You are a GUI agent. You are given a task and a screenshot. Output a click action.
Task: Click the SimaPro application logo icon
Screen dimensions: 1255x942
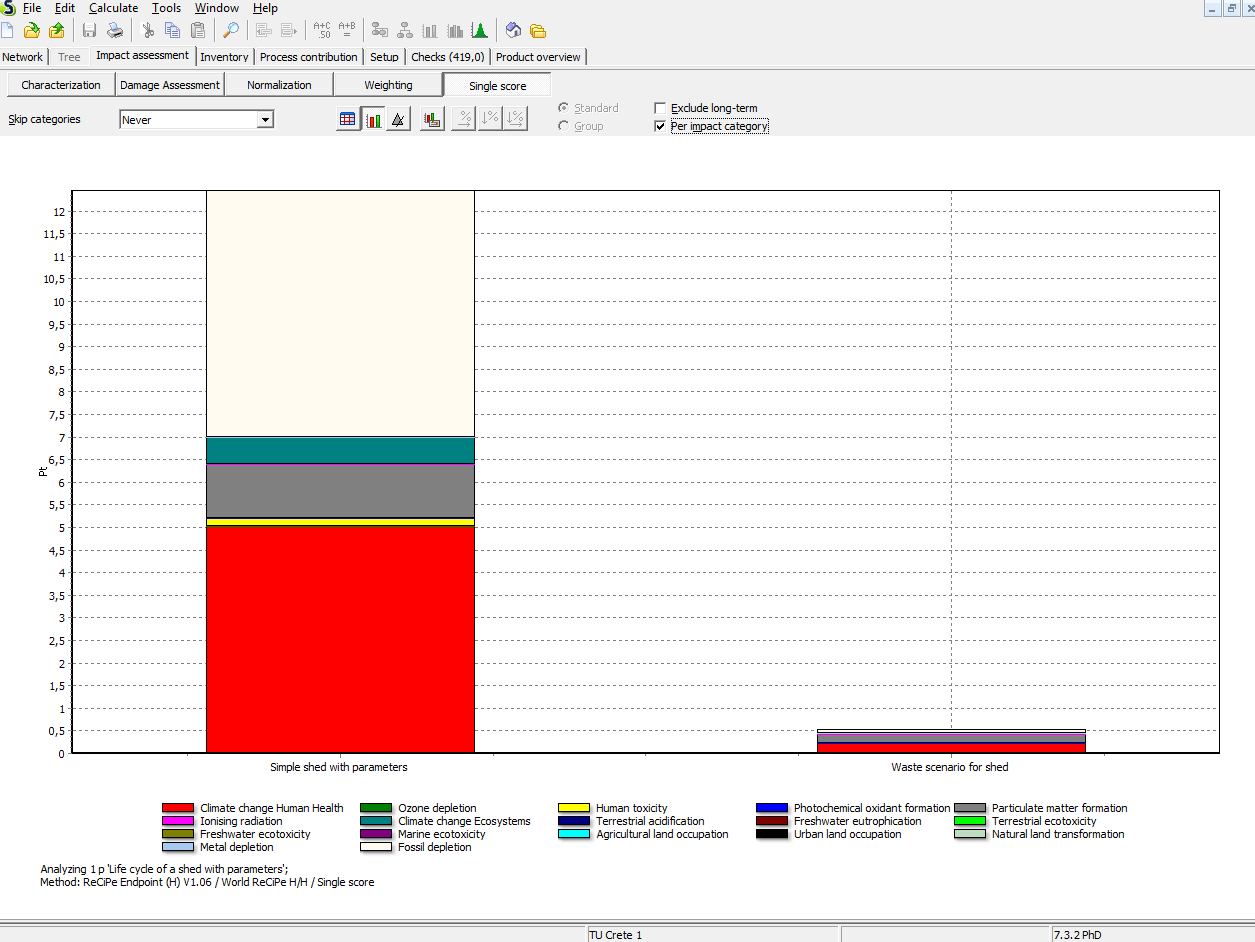(x=8, y=8)
